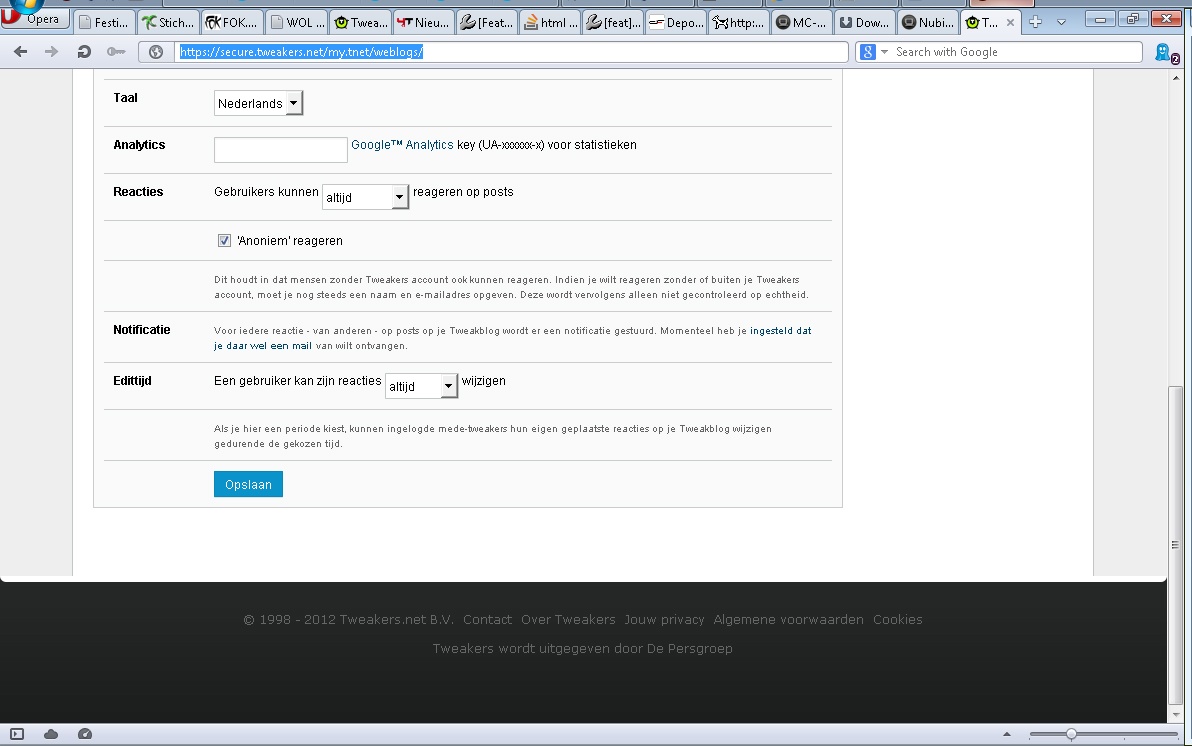Open the Google Analytics link

(402, 144)
